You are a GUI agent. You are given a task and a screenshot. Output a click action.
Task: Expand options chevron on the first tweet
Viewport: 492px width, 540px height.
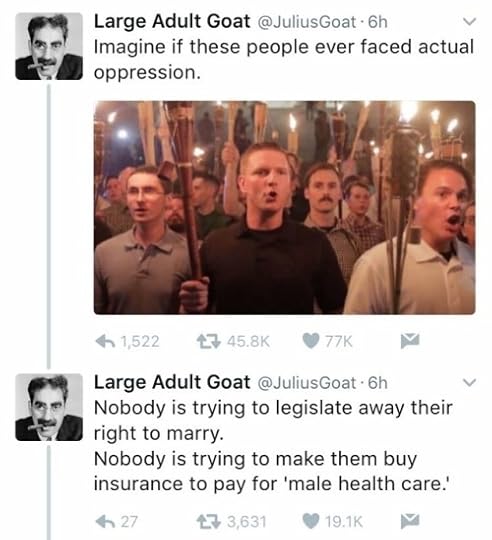coord(469,22)
